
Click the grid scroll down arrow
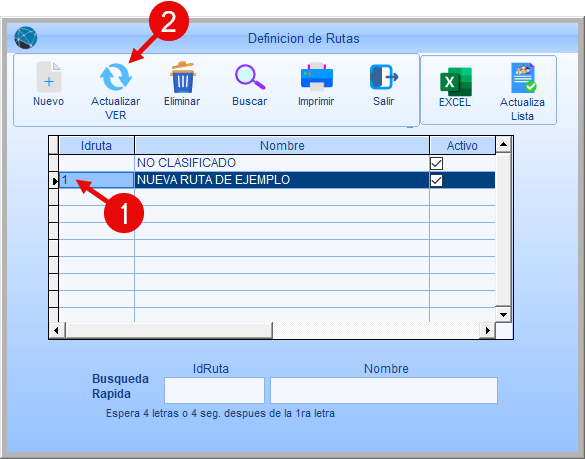(x=503, y=315)
